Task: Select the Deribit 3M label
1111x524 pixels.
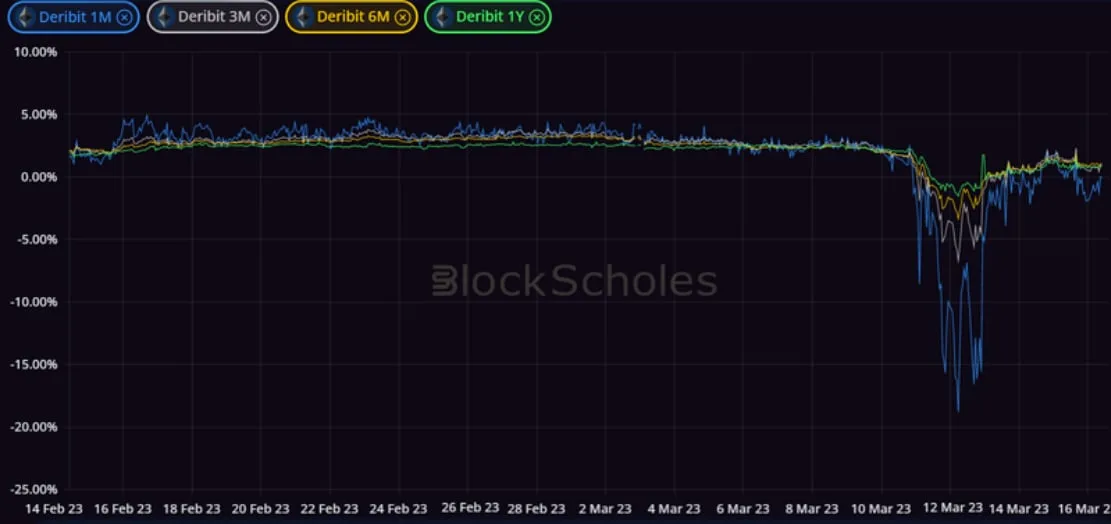Action: (x=214, y=17)
